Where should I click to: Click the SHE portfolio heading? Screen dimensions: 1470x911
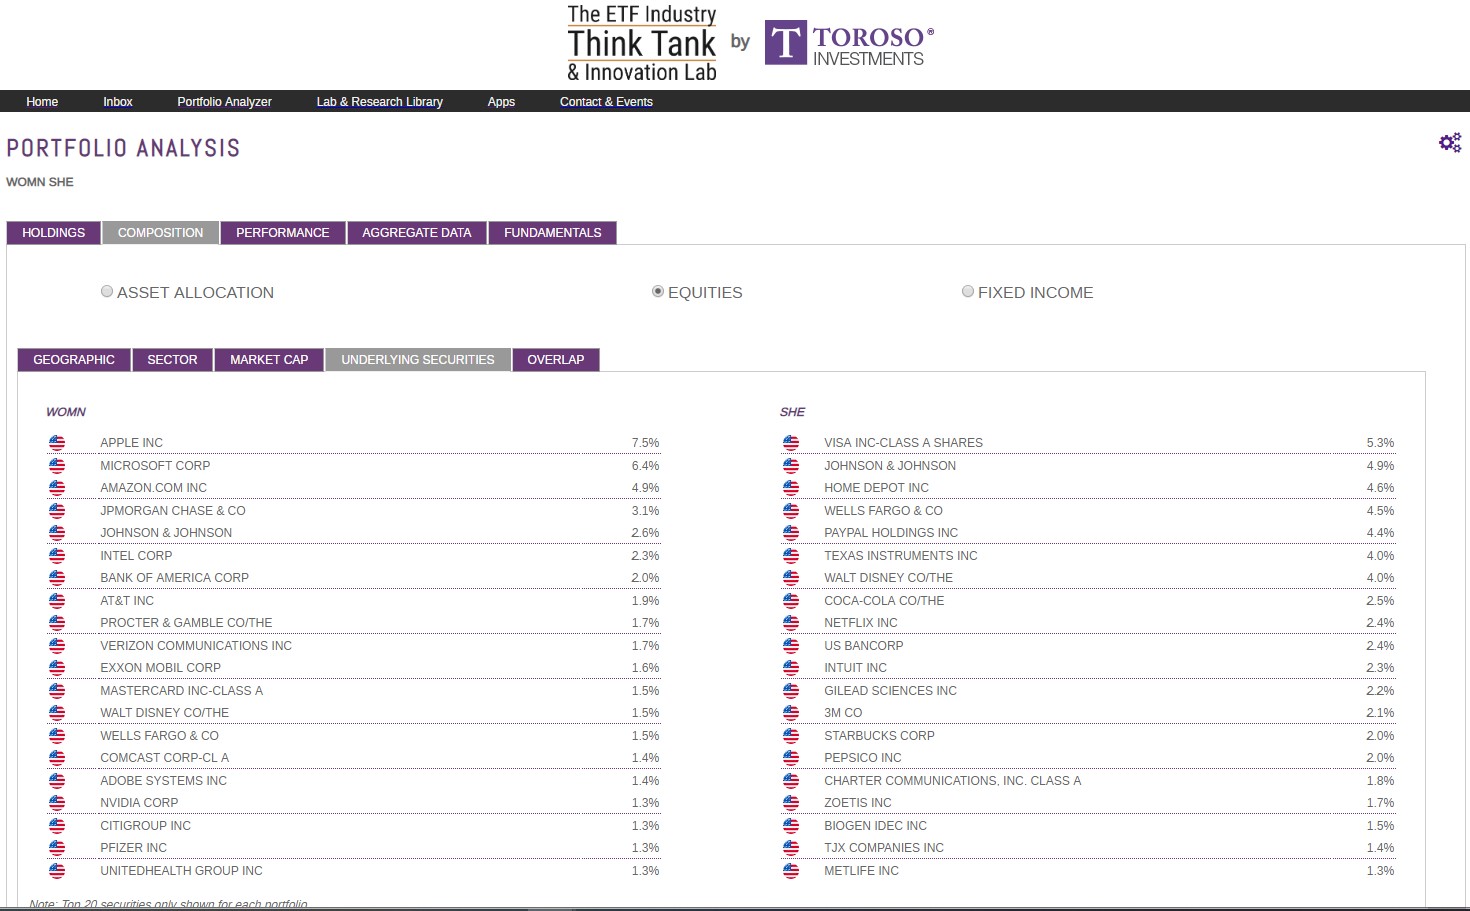[792, 412]
